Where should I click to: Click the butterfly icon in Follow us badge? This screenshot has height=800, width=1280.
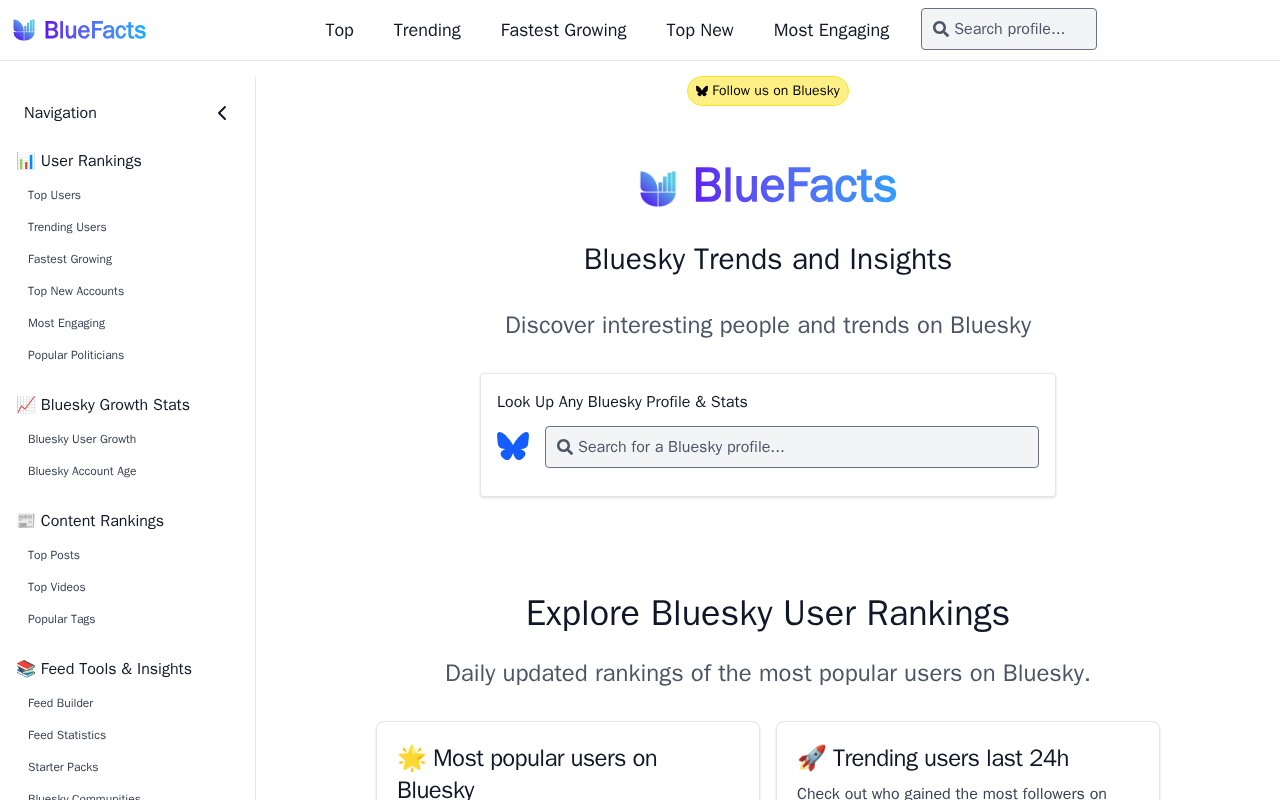click(702, 91)
